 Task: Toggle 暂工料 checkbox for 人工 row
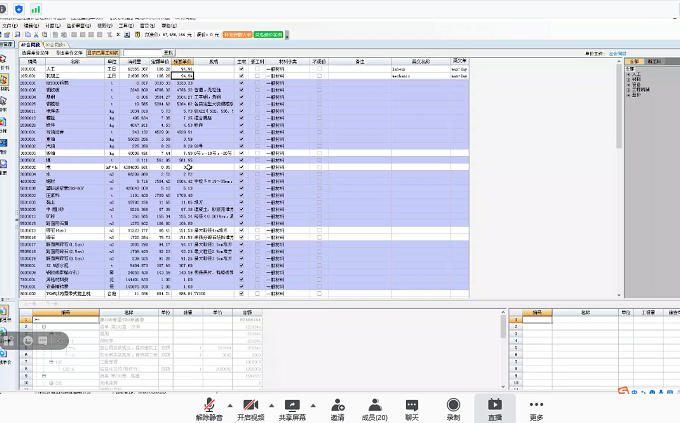(258, 69)
